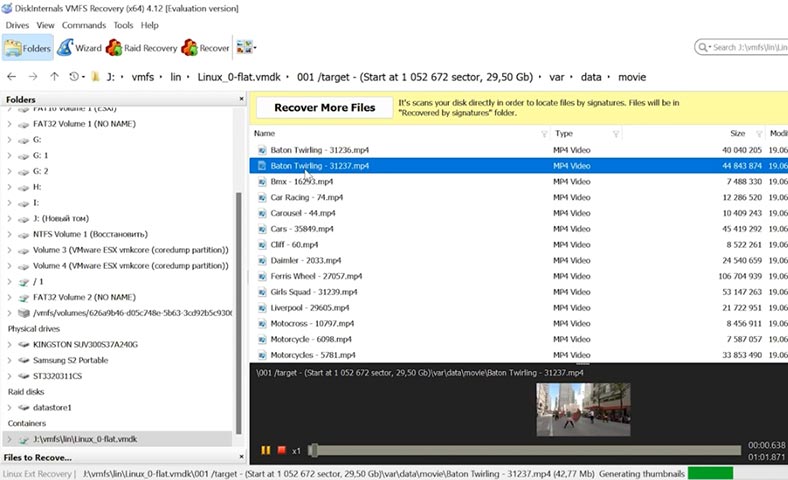Go up one folder level

click(55, 77)
